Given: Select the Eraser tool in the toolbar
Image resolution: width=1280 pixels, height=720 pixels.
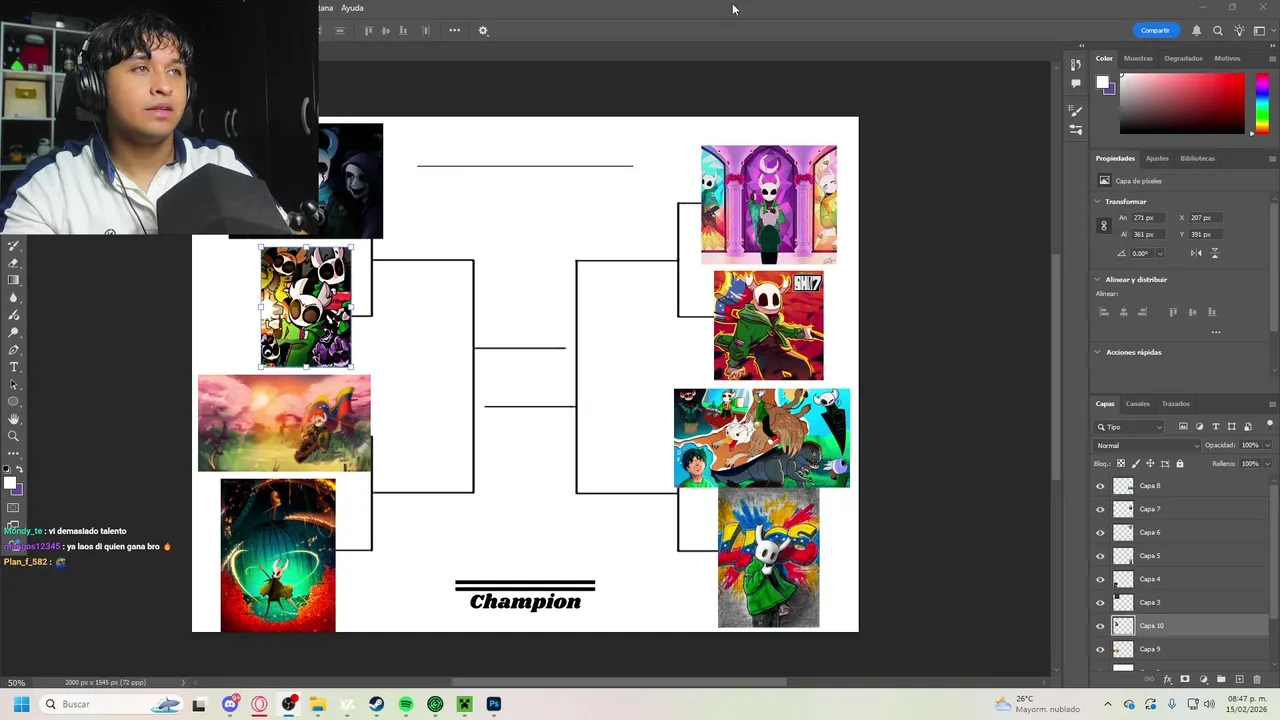Looking at the screenshot, I should tap(14, 263).
